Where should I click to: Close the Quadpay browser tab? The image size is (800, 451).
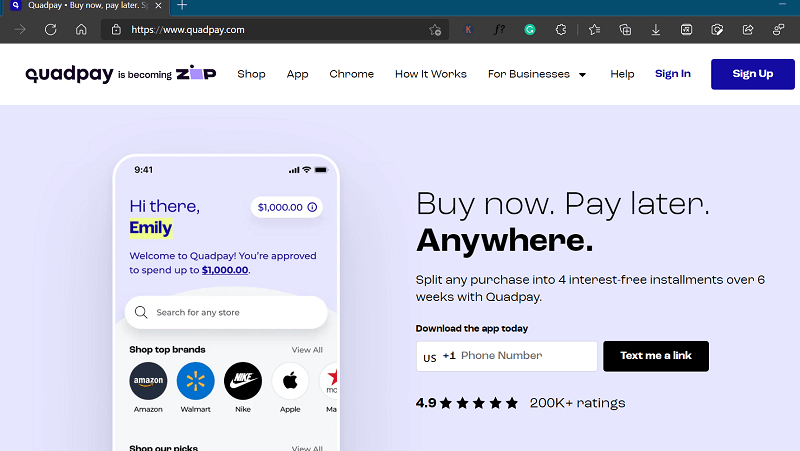158,6
